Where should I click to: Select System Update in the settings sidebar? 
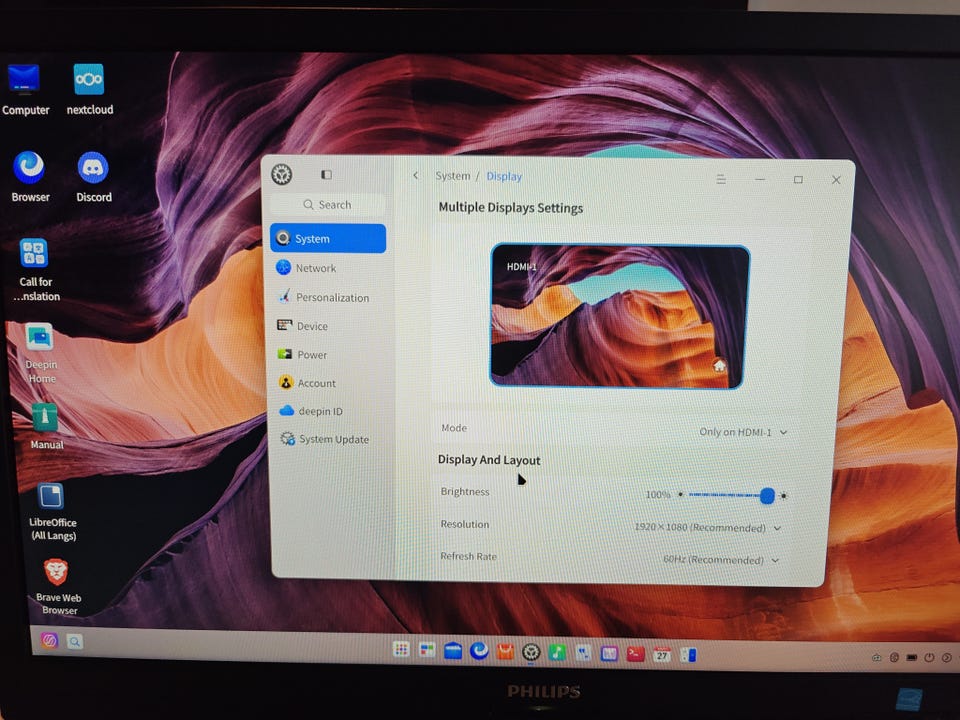(331, 439)
